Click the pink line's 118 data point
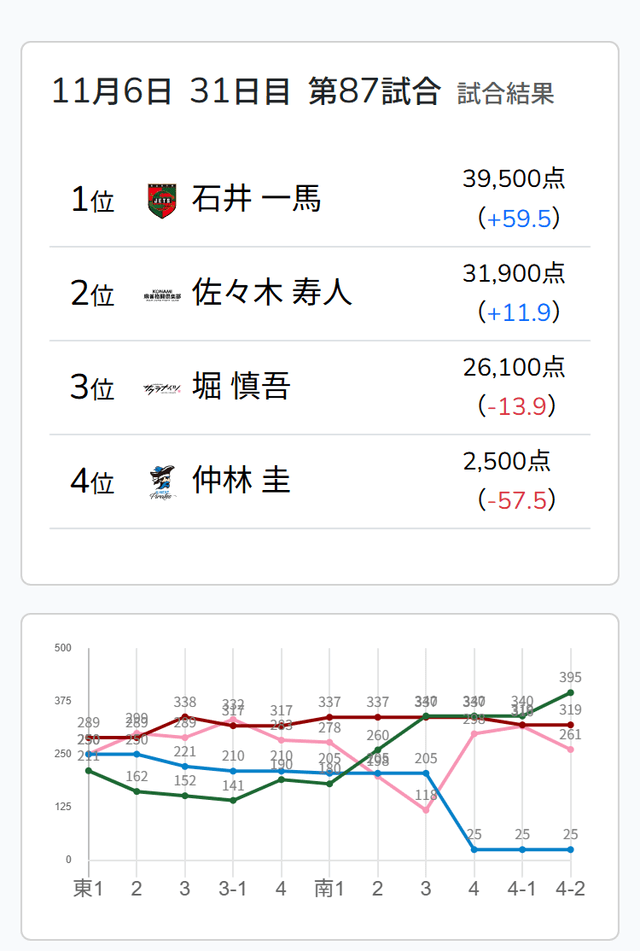Image resolution: width=640 pixels, height=951 pixels. click(426, 809)
